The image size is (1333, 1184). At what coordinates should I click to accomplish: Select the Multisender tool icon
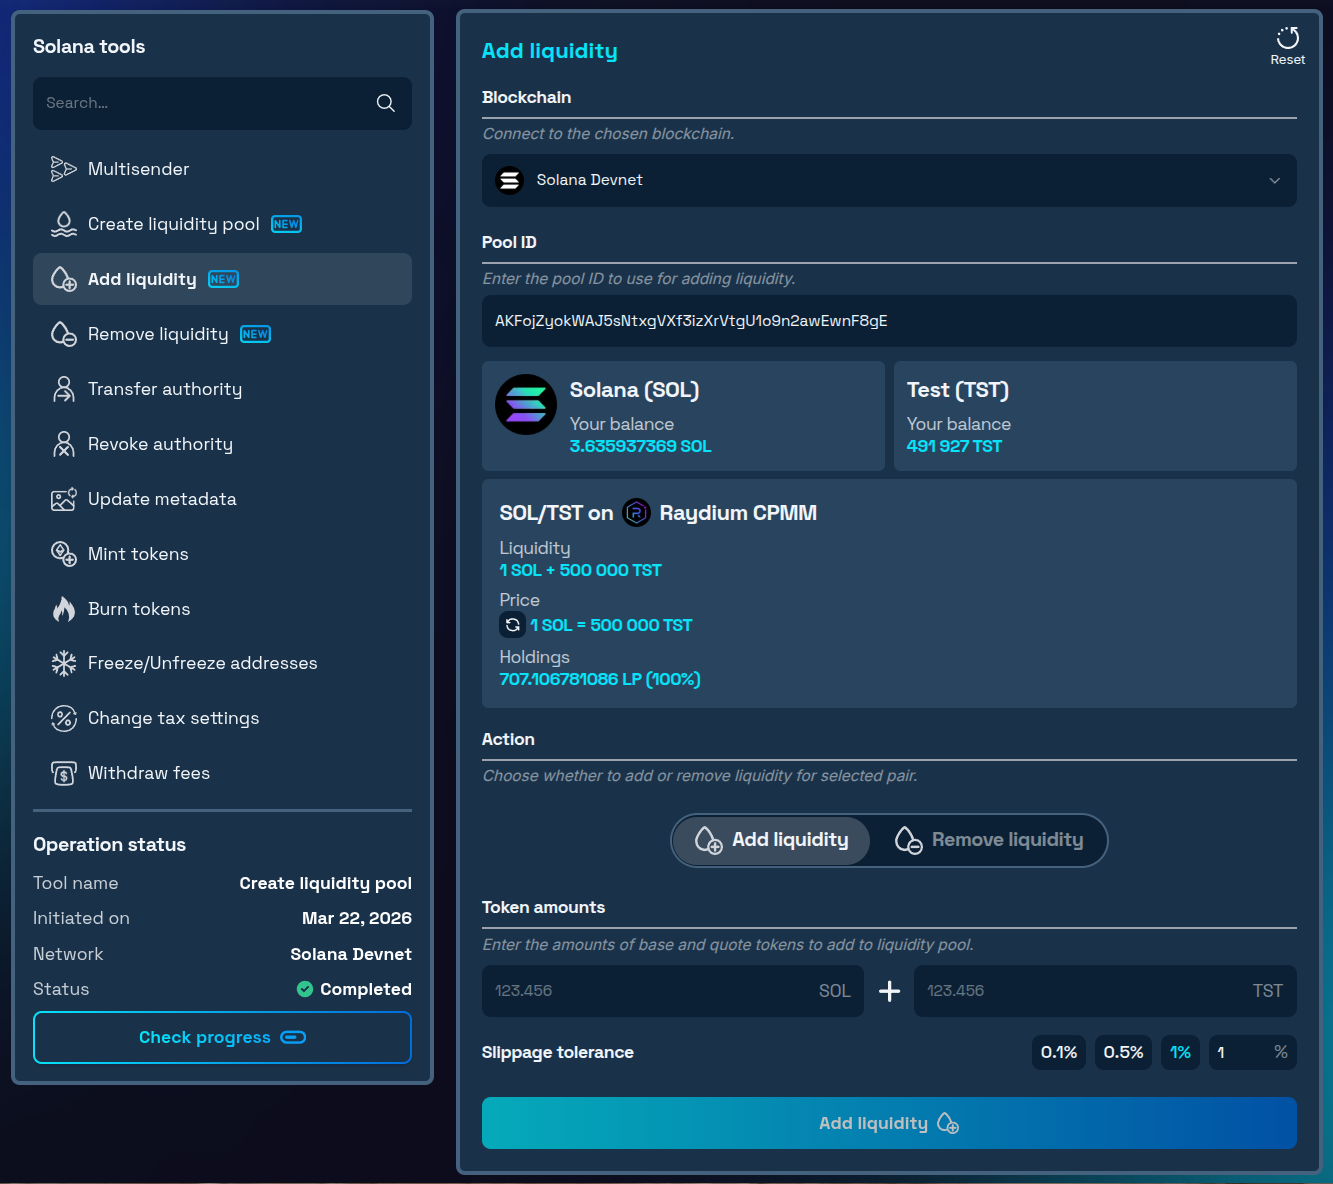[x=64, y=168]
